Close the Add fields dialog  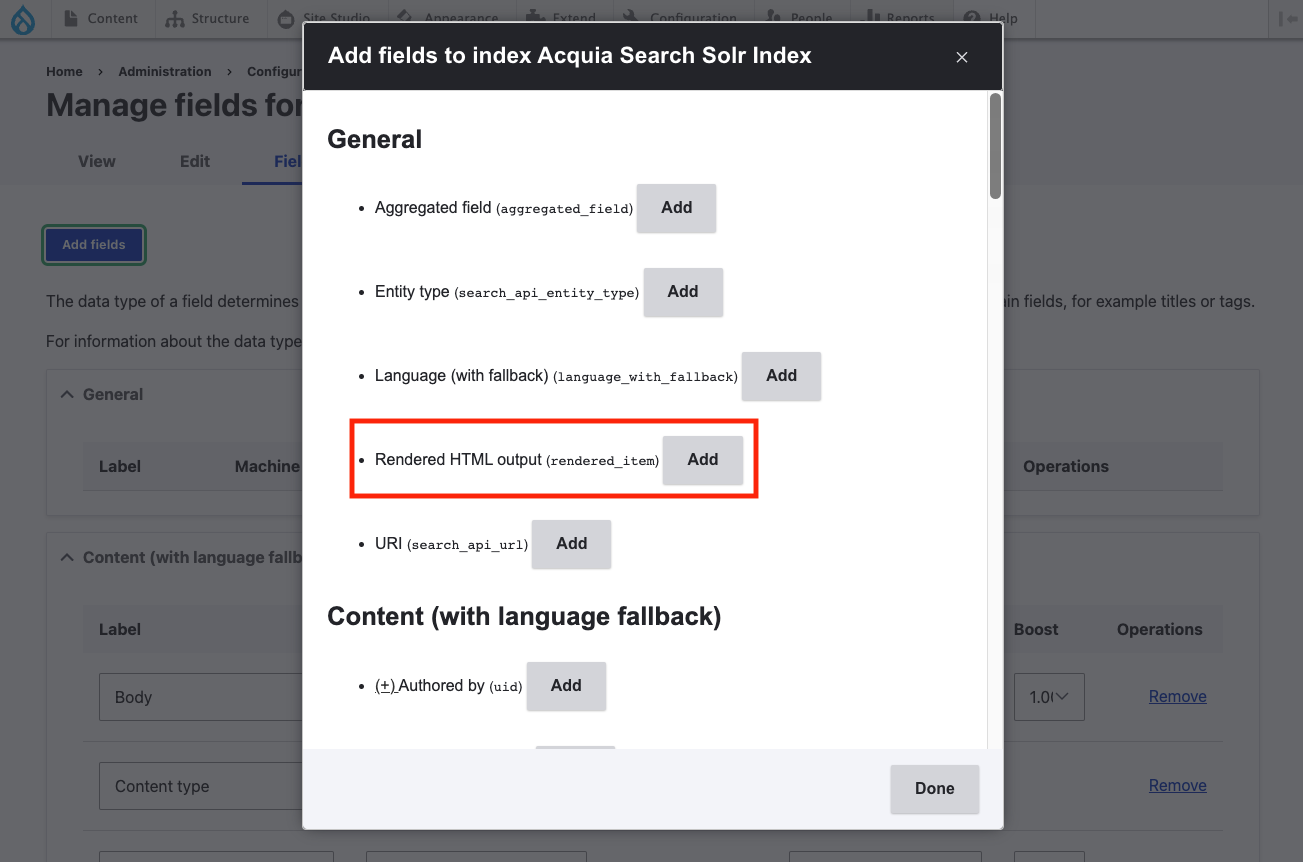click(962, 57)
